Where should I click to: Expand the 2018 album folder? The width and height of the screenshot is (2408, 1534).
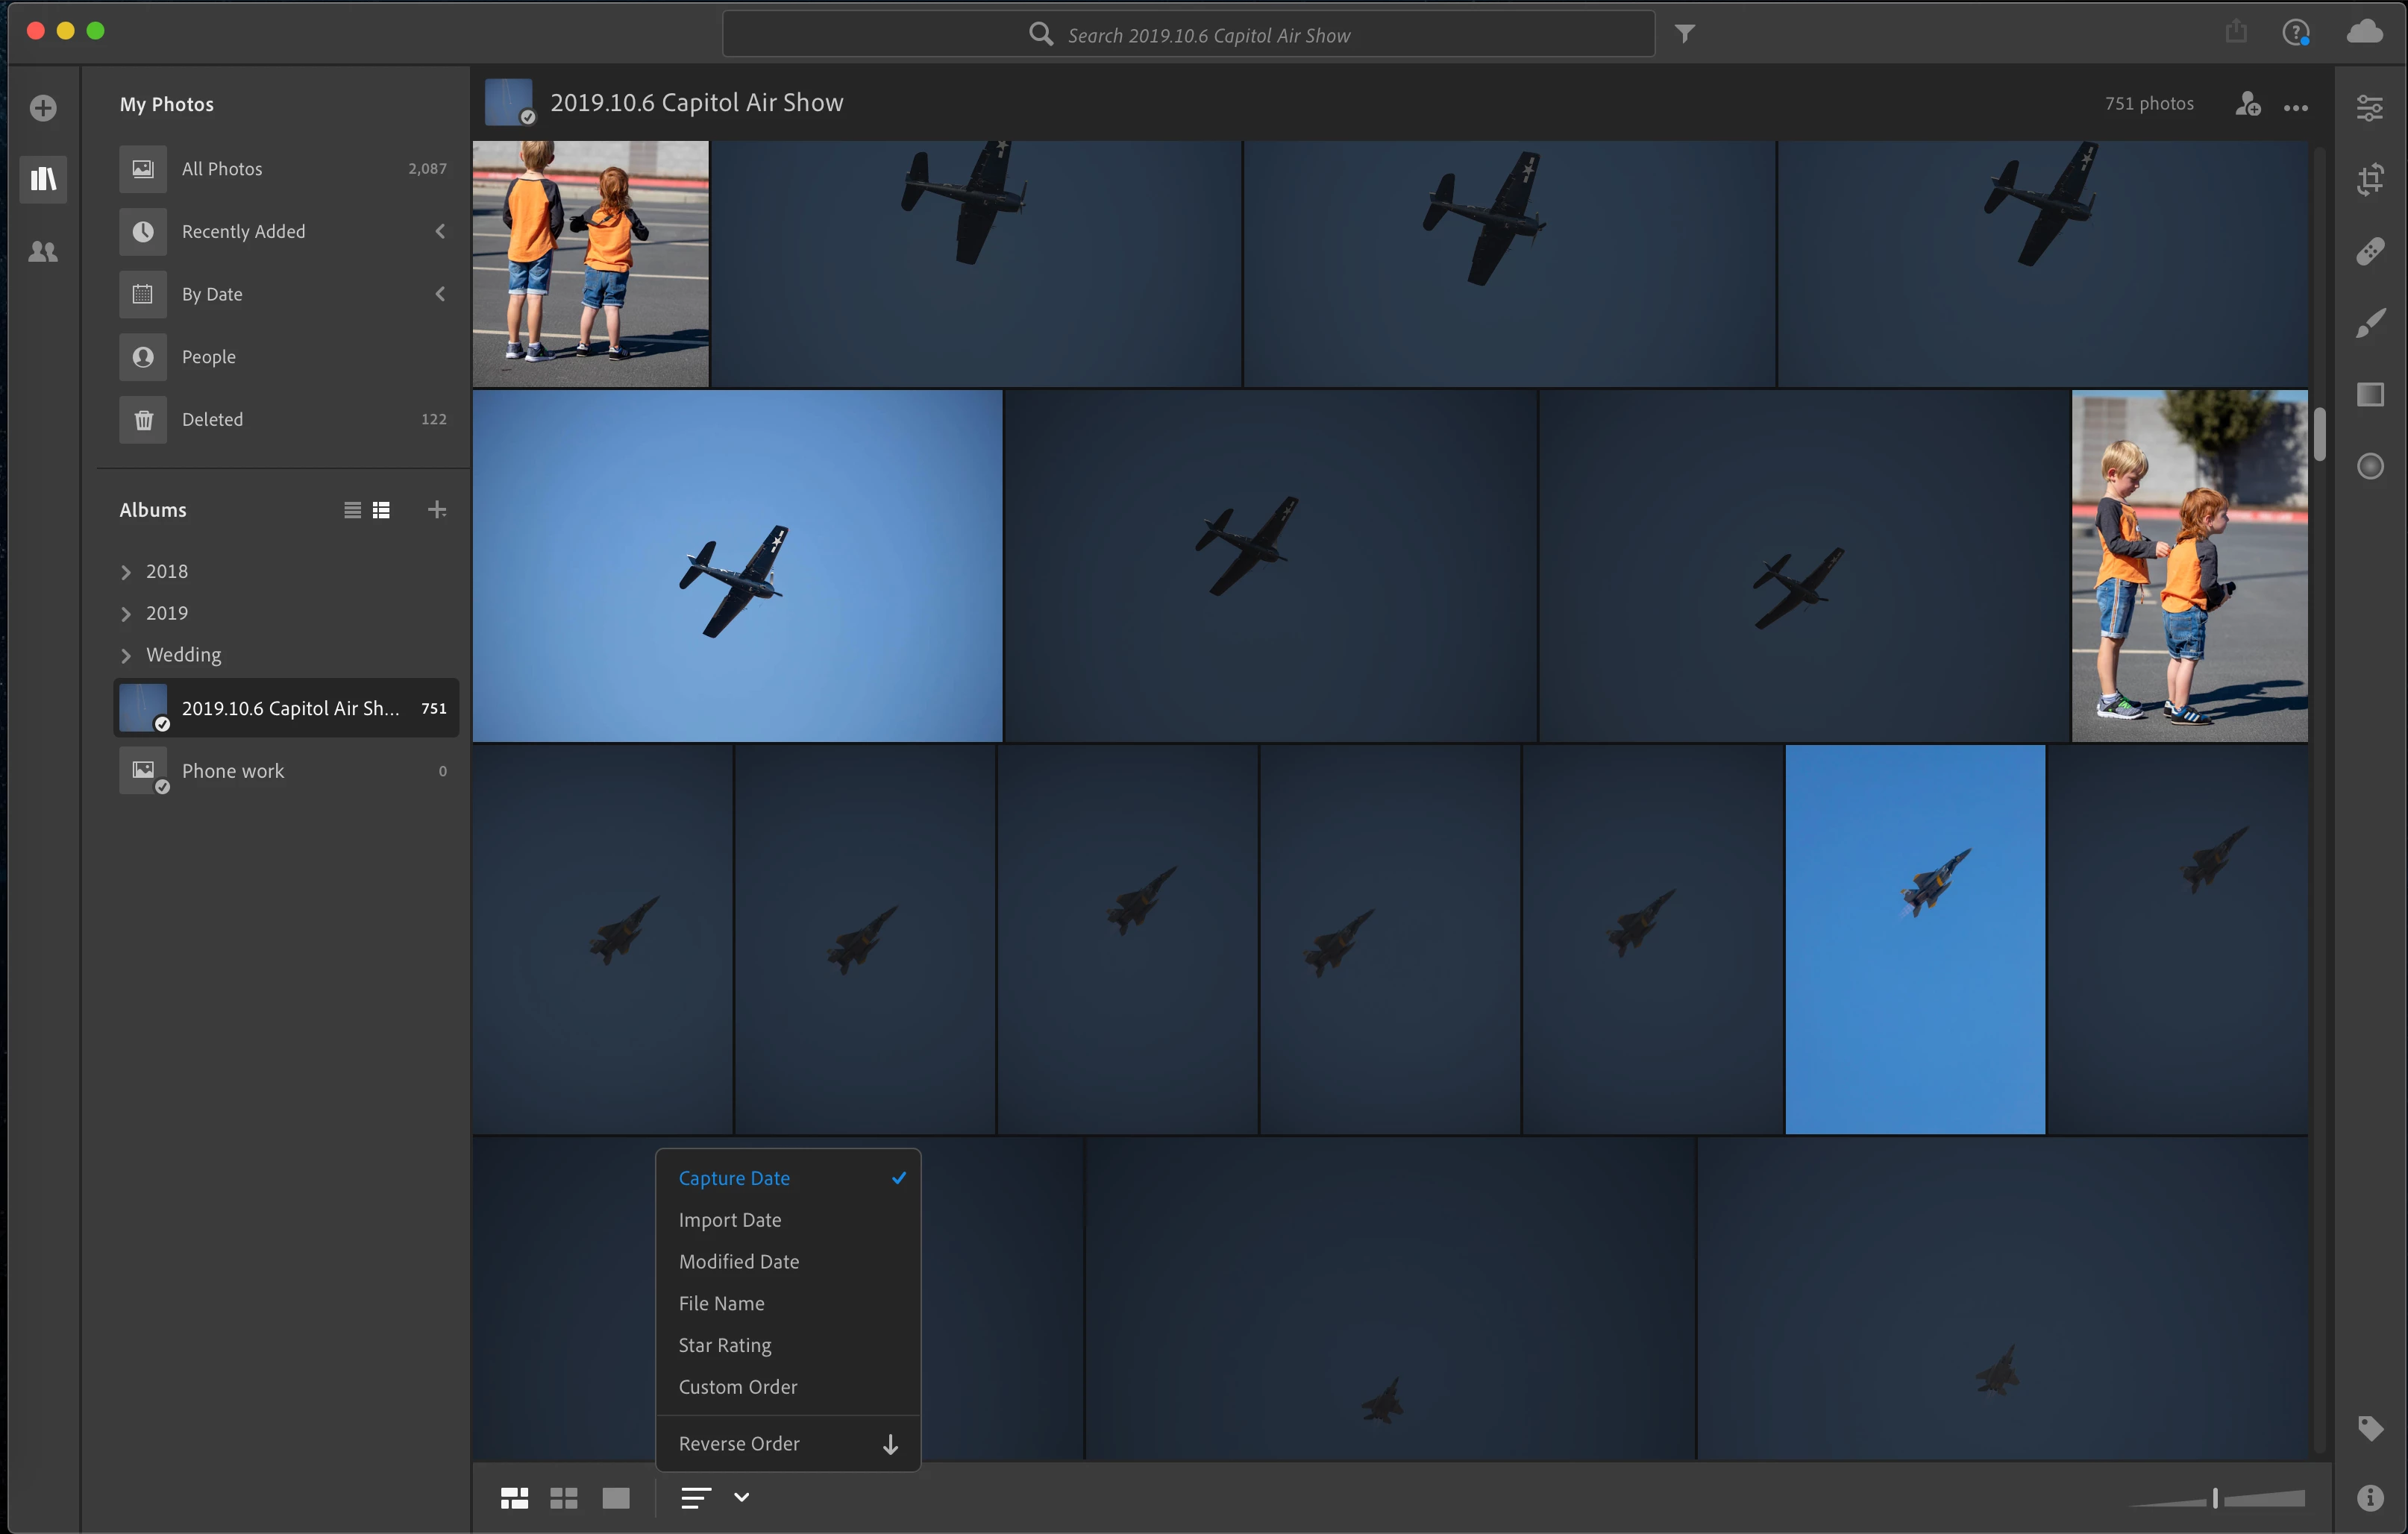(126, 572)
